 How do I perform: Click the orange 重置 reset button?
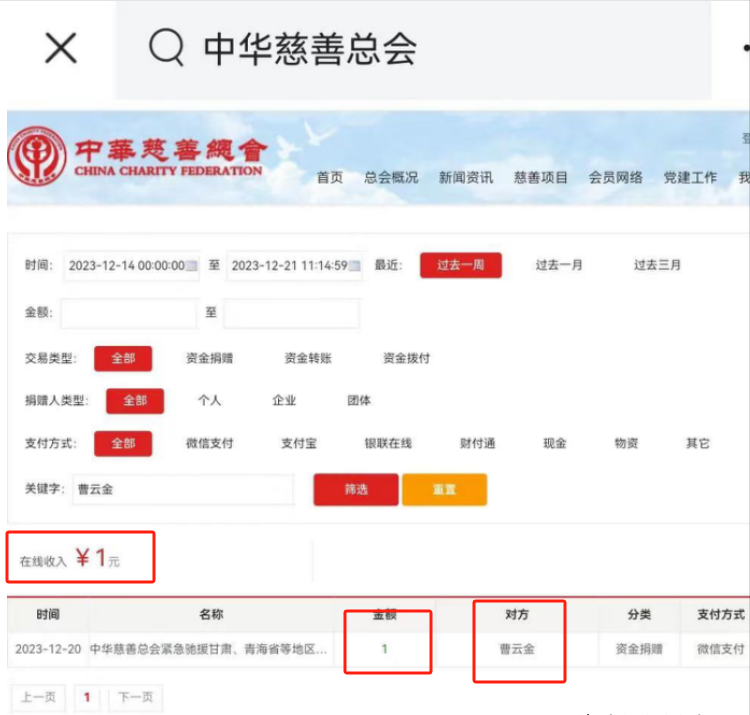click(x=444, y=489)
